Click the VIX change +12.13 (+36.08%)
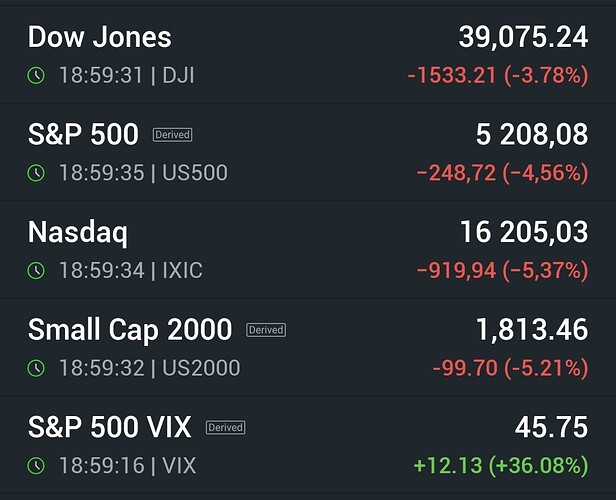 pyautogui.click(x=501, y=465)
